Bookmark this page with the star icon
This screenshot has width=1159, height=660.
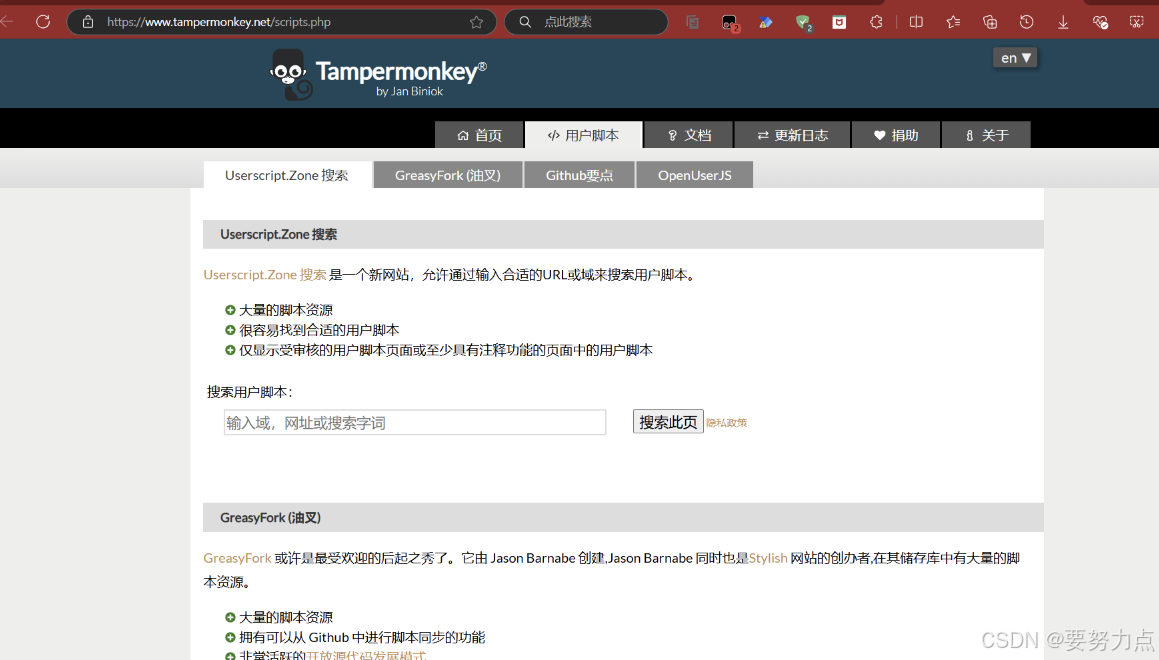[476, 22]
